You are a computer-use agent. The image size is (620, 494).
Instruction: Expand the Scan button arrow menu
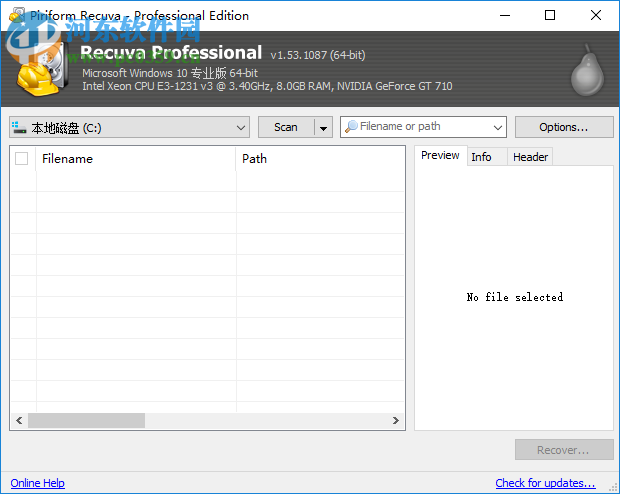click(x=323, y=127)
